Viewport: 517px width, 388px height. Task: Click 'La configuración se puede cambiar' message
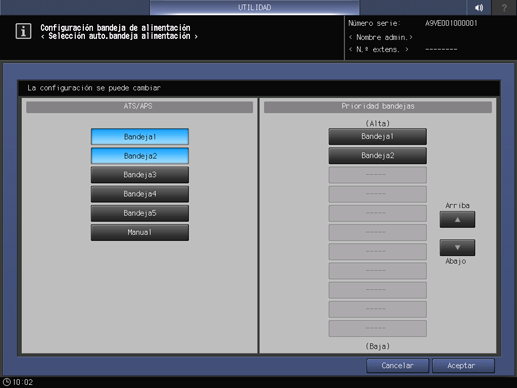click(x=94, y=88)
